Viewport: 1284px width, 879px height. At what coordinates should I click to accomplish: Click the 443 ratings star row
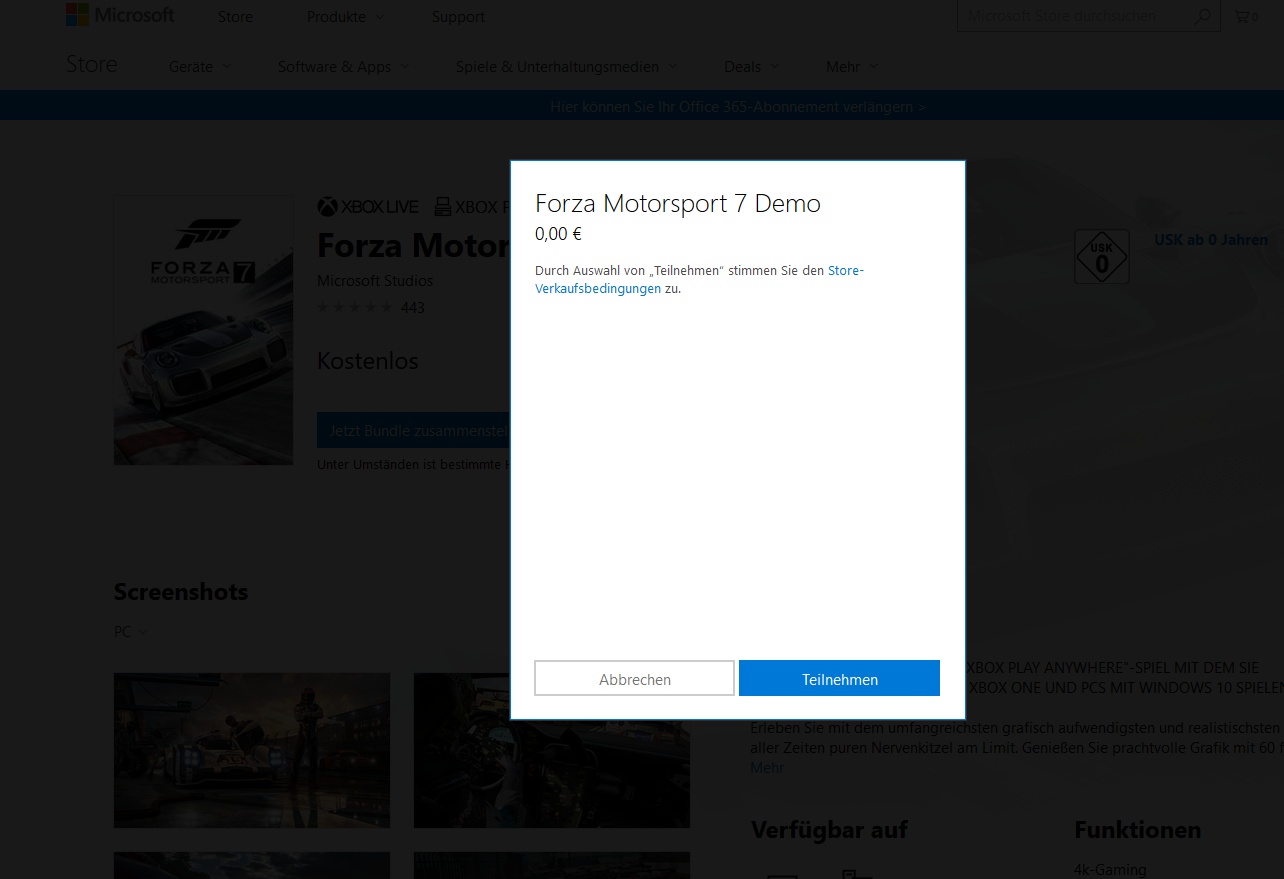[371, 308]
